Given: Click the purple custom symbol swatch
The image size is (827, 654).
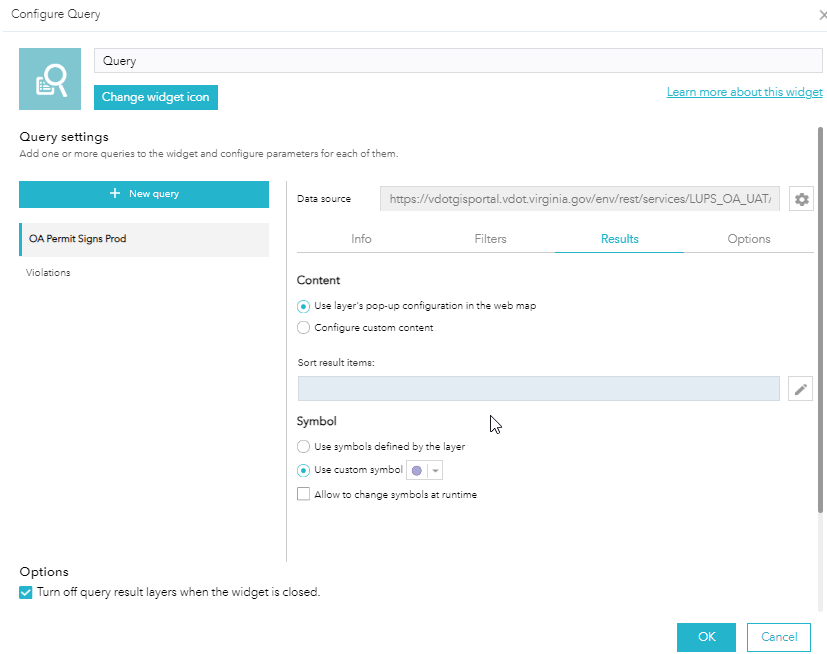Looking at the screenshot, I should (416, 471).
